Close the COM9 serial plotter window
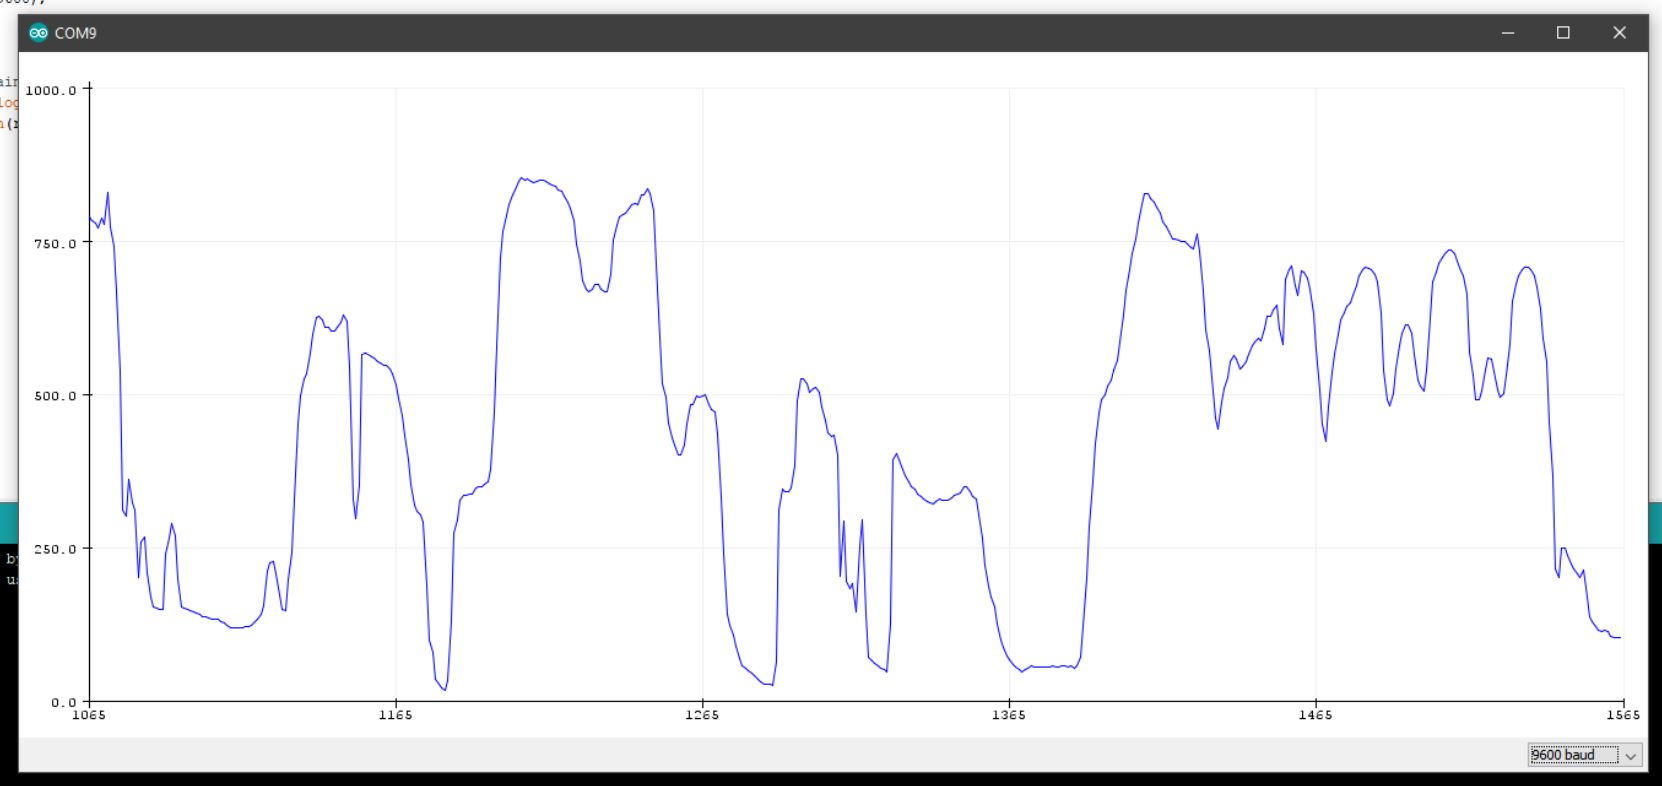 coord(1619,33)
